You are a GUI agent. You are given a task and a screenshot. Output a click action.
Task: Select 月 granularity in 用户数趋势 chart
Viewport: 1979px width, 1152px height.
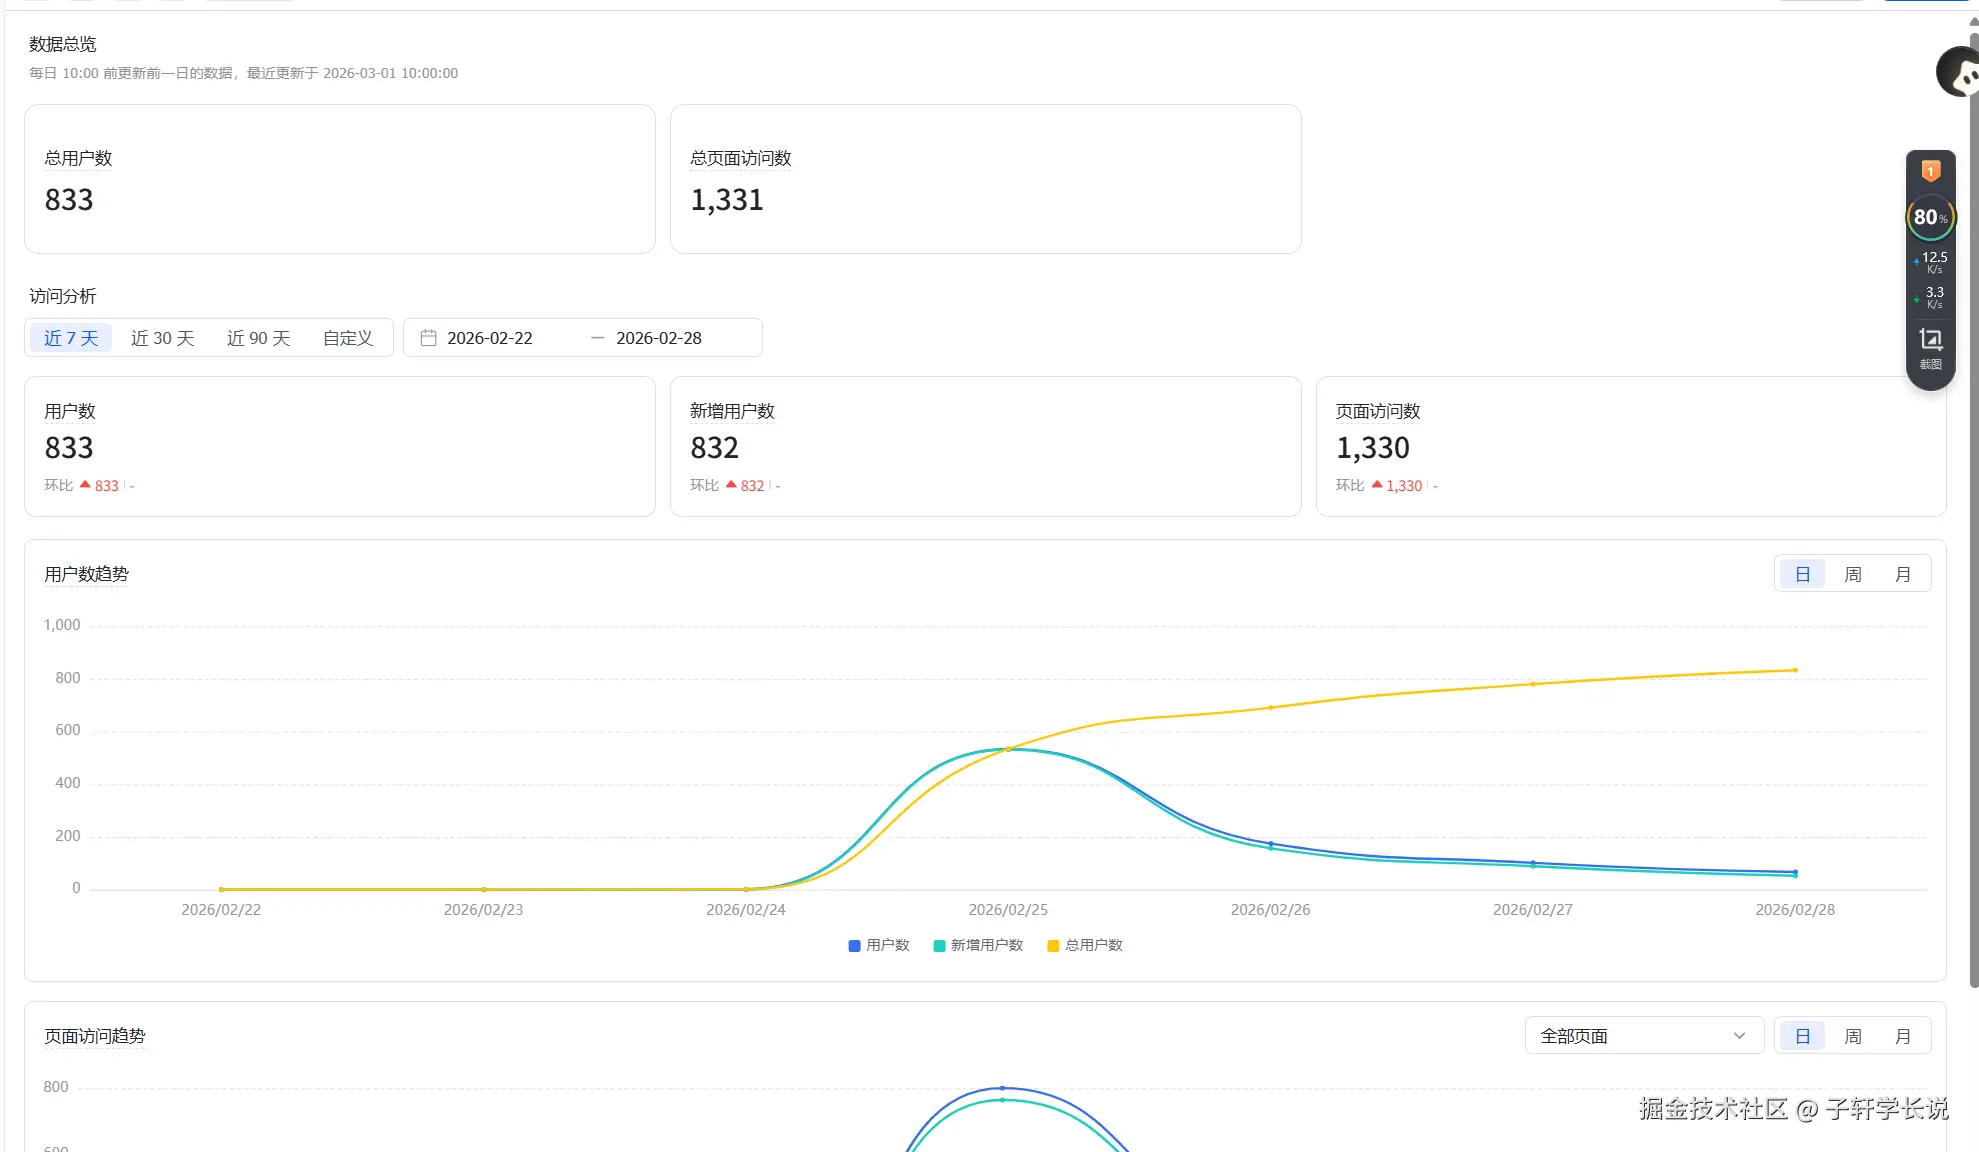point(1902,574)
